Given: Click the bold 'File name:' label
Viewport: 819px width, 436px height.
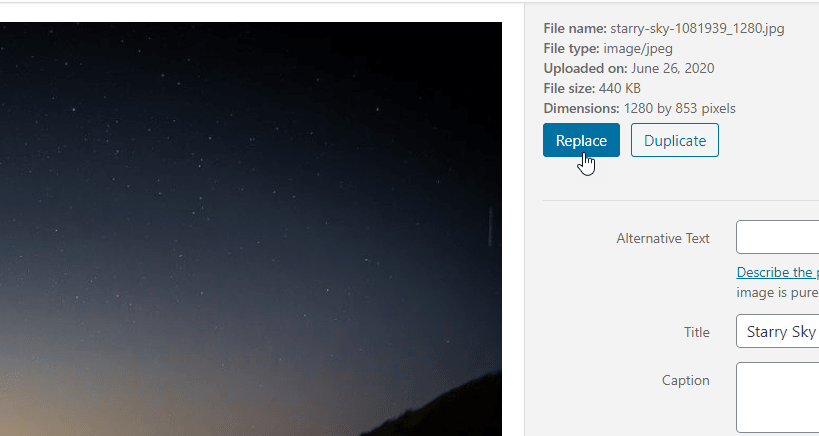Looking at the screenshot, I should (x=575, y=28).
